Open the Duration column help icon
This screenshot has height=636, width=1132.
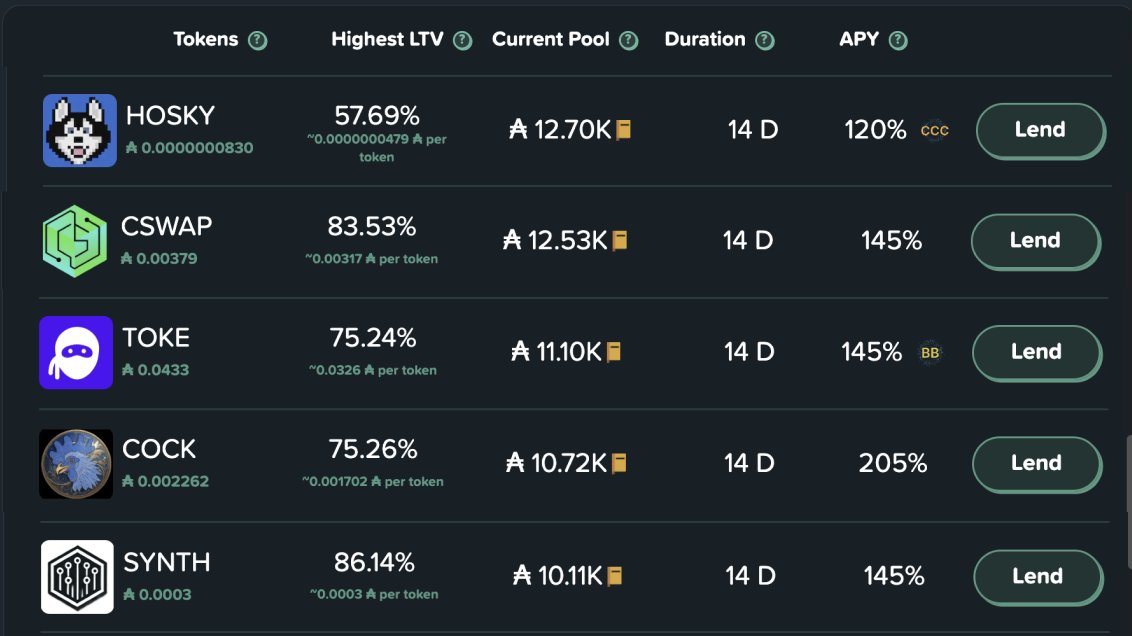765,40
